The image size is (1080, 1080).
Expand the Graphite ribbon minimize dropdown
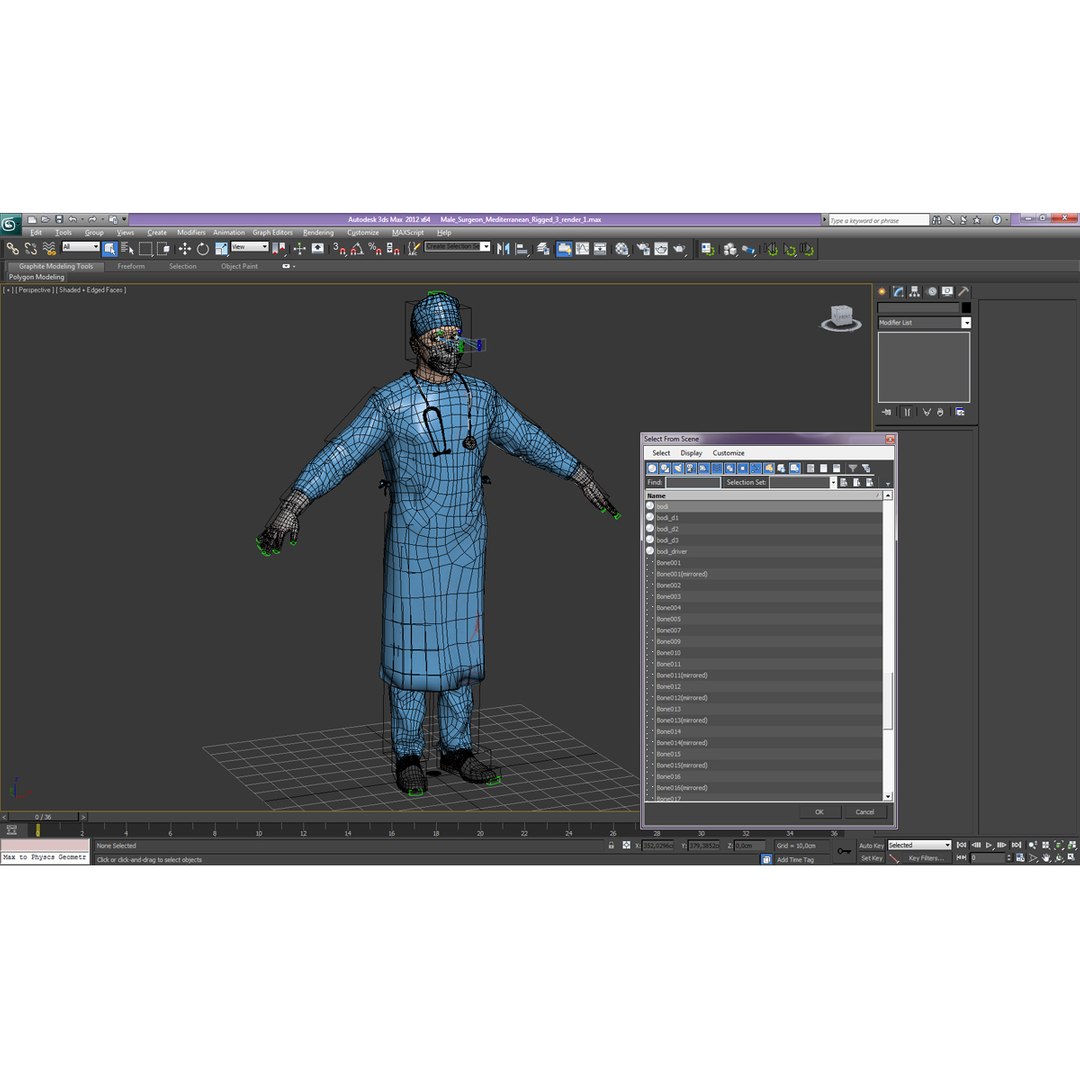tap(288, 266)
